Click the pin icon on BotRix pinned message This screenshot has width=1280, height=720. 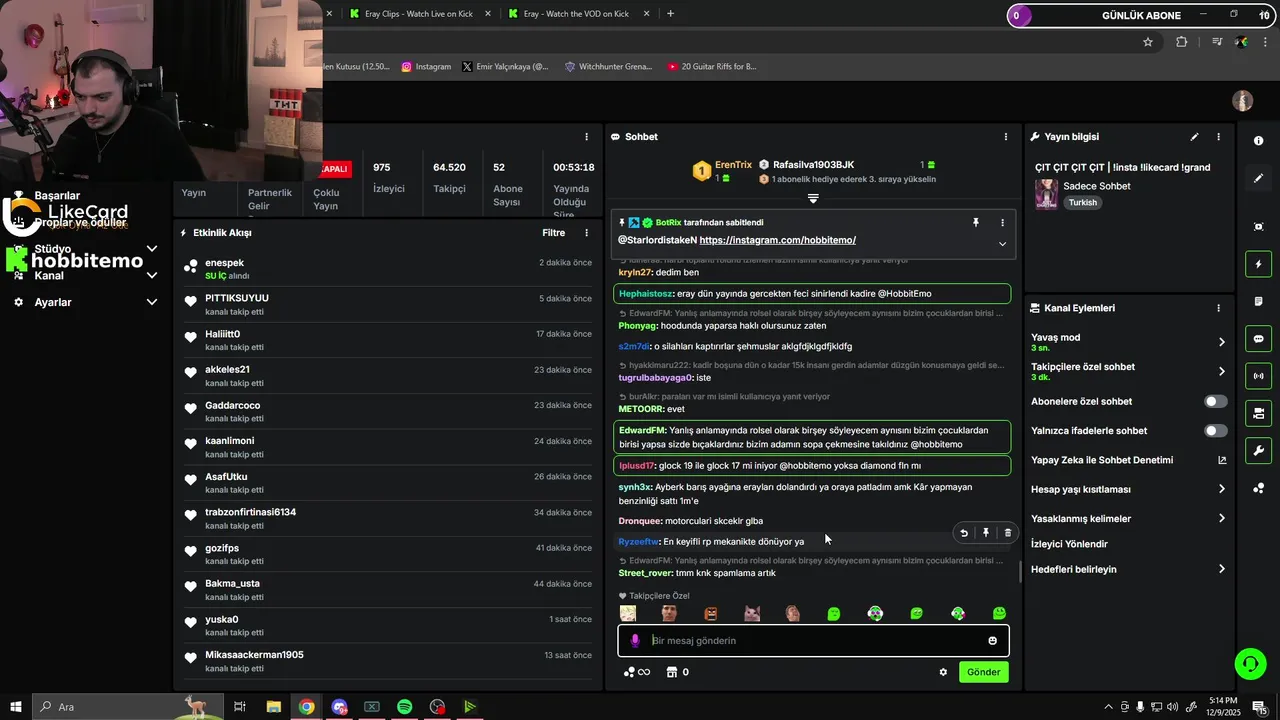976,223
